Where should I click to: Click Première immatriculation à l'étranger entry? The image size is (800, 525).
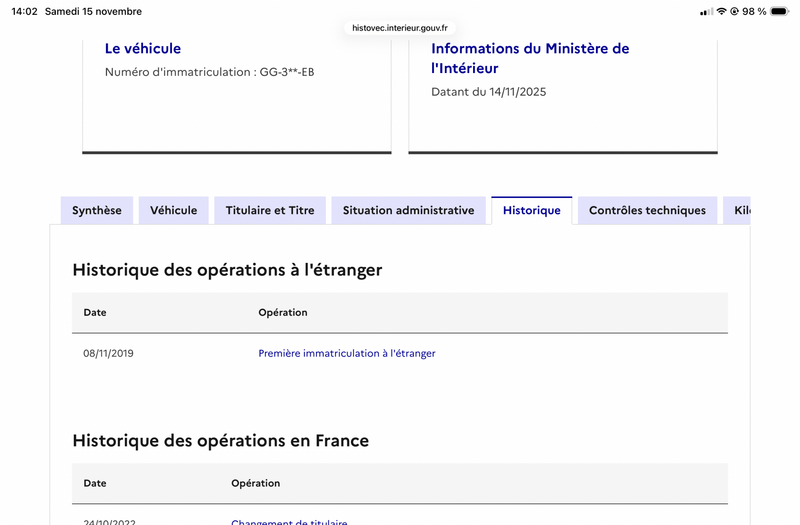(347, 353)
